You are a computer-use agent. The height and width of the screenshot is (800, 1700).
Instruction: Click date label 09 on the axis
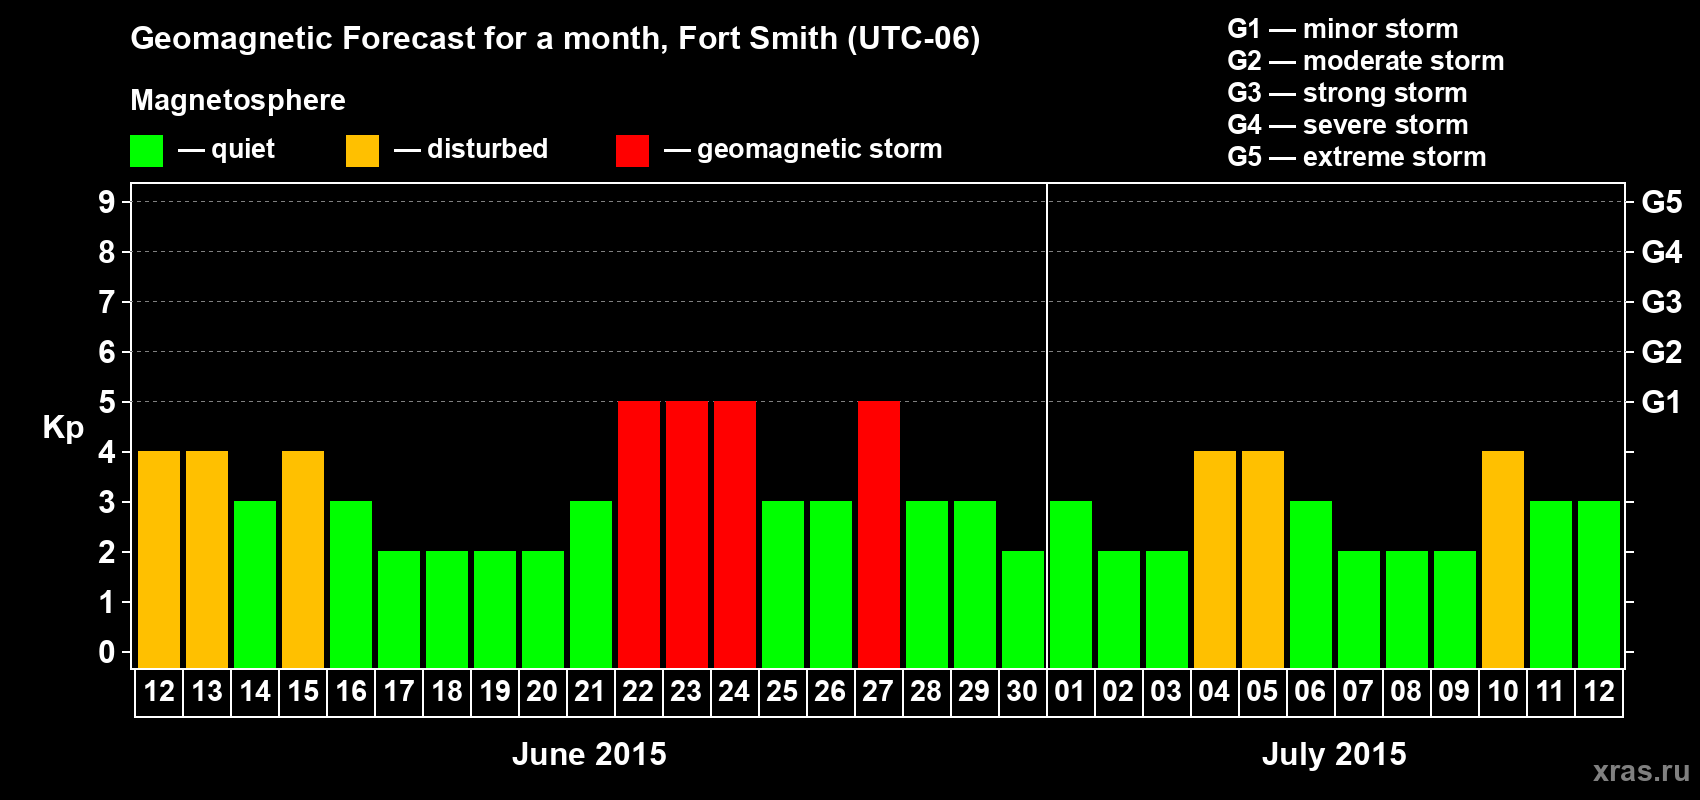click(x=1455, y=692)
